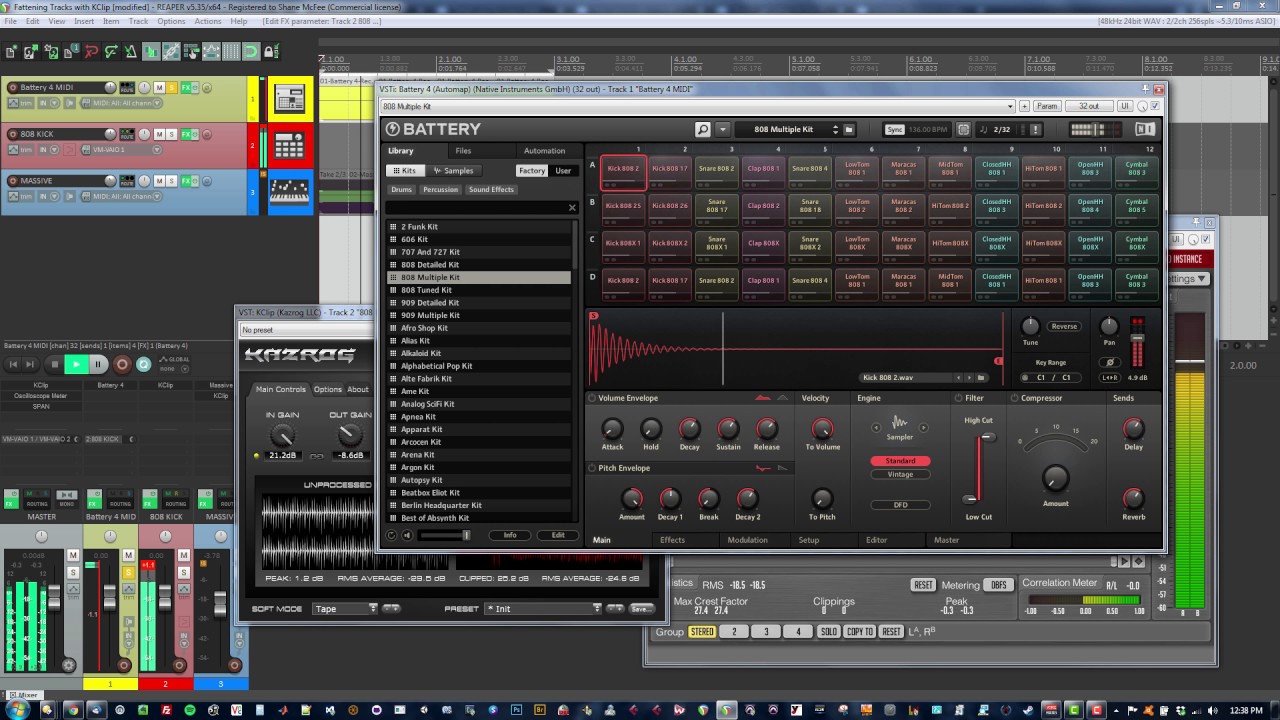Toggle Reverse for the selected sample
This screenshot has height=720, width=1280.
[x=1064, y=326]
